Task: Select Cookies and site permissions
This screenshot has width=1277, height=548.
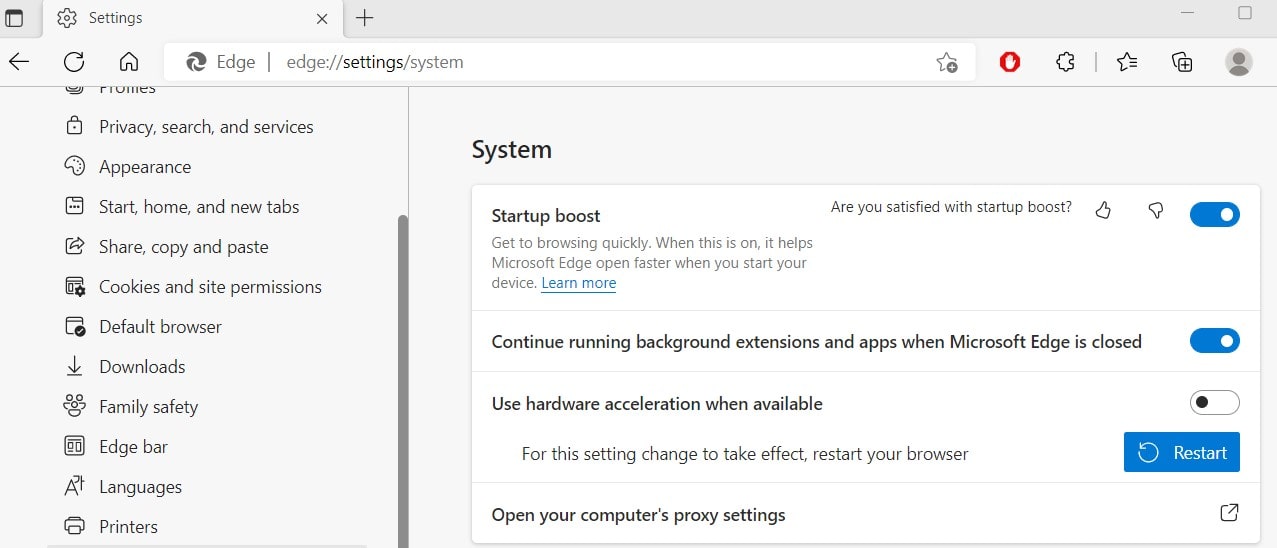Action: click(x=210, y=287)
